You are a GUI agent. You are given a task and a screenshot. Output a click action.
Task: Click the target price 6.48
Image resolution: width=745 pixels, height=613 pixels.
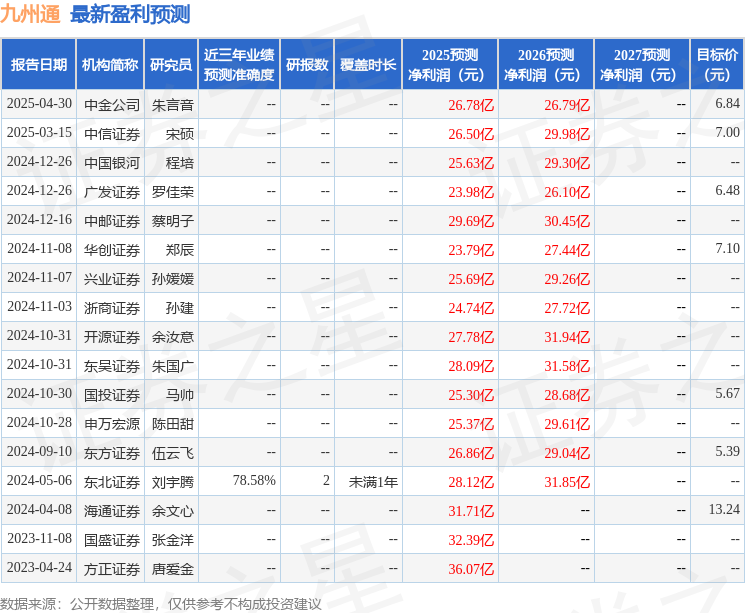[x=727, y=191]
